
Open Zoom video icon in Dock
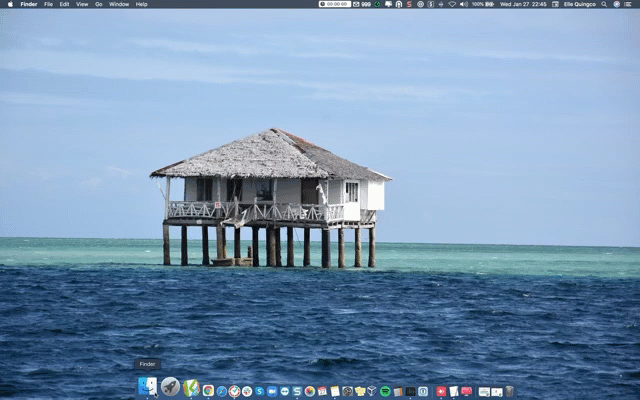pos(272,391)
